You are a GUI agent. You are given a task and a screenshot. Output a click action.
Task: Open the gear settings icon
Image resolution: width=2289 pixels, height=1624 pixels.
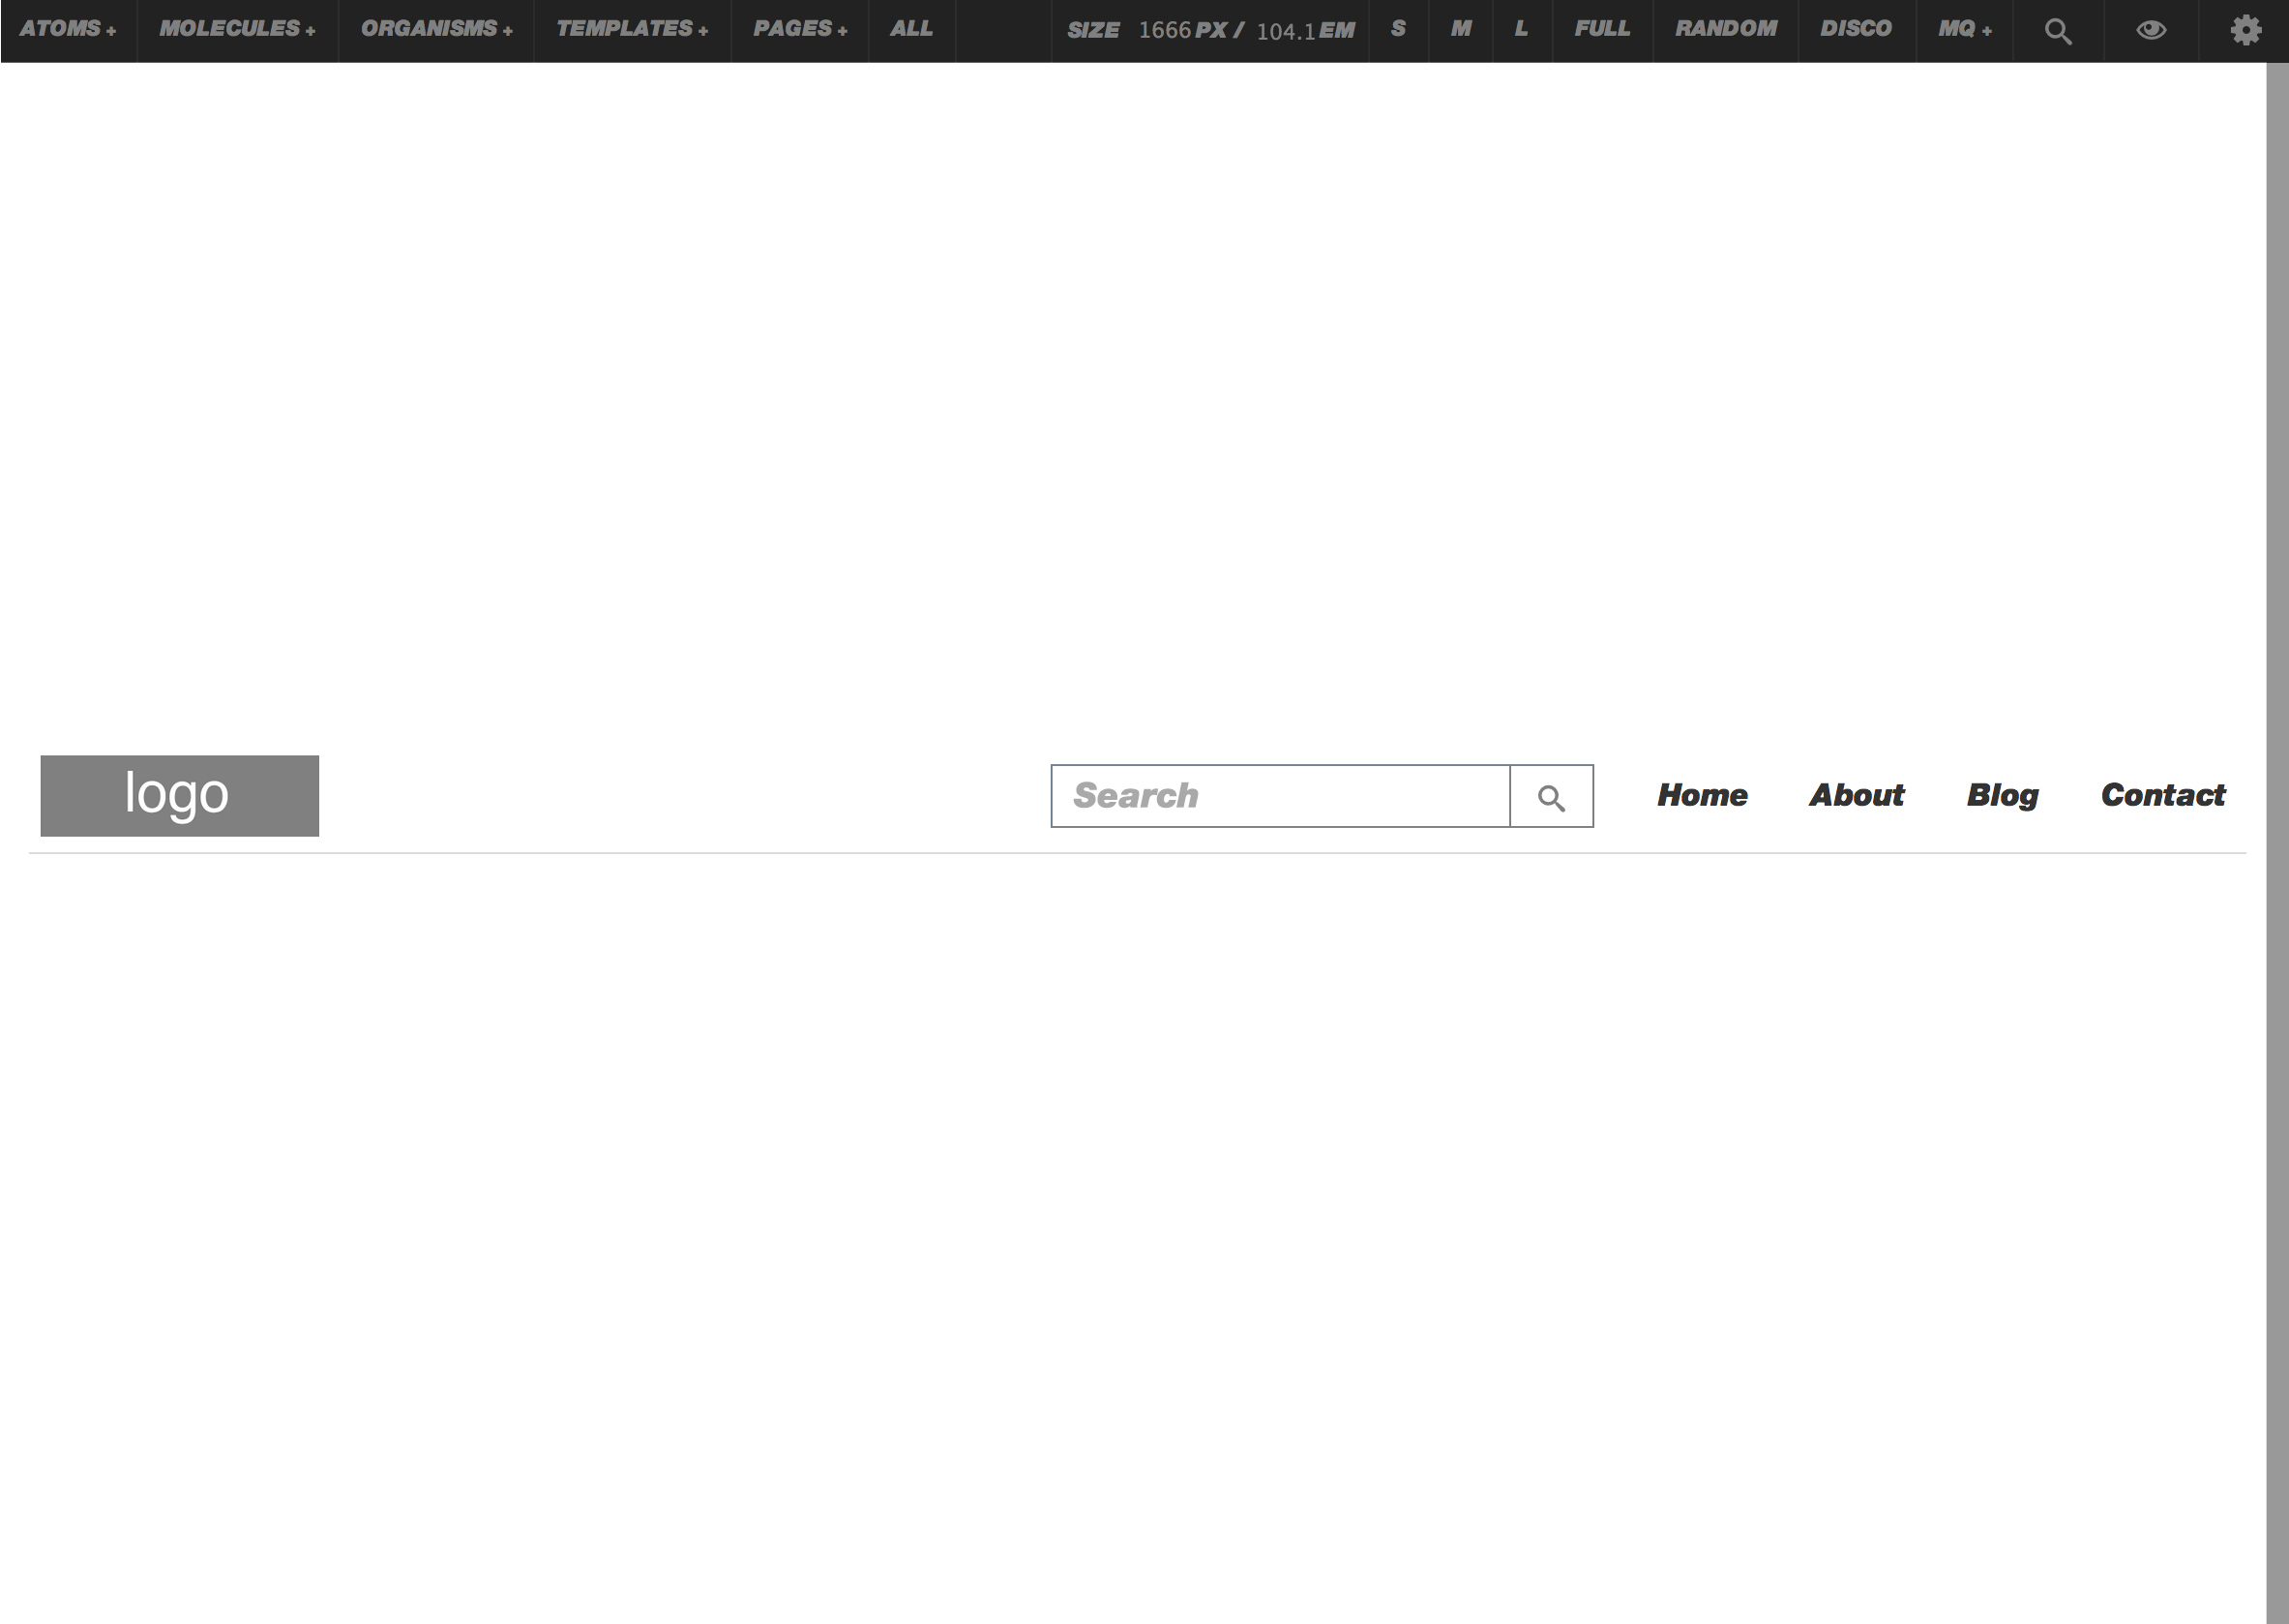point(2245,31)
